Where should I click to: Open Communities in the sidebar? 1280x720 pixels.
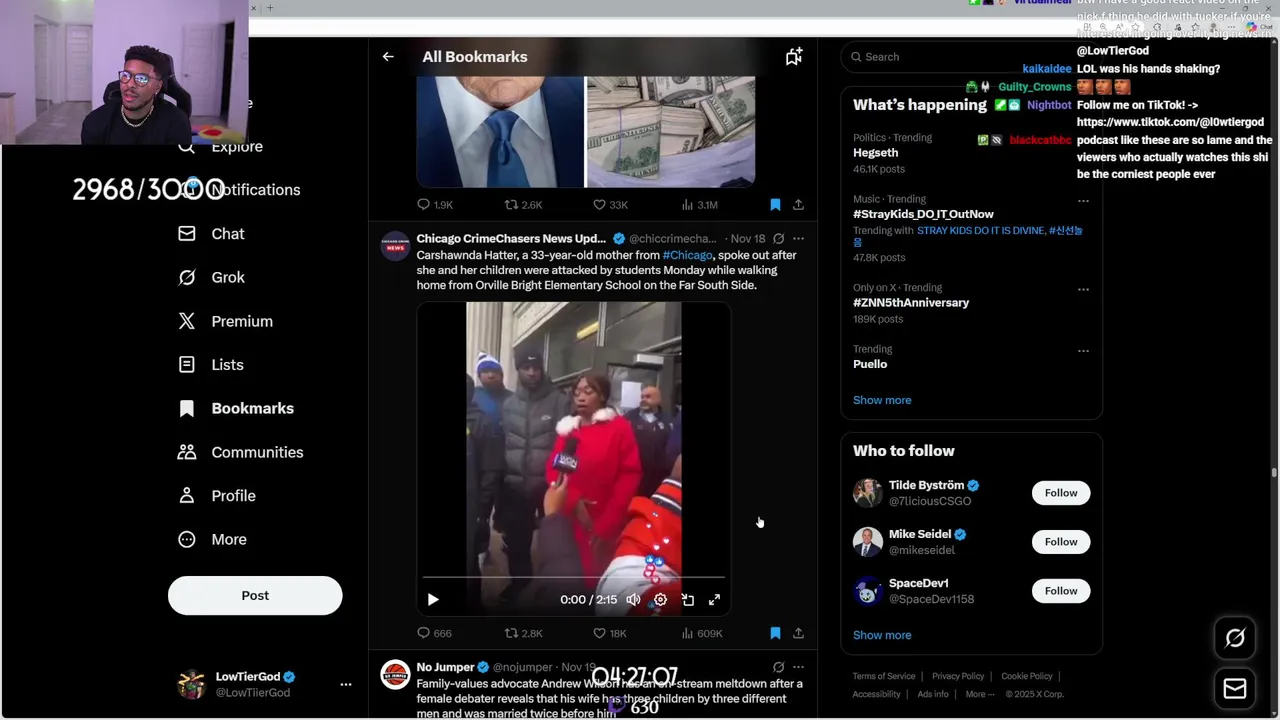[240, 452]
